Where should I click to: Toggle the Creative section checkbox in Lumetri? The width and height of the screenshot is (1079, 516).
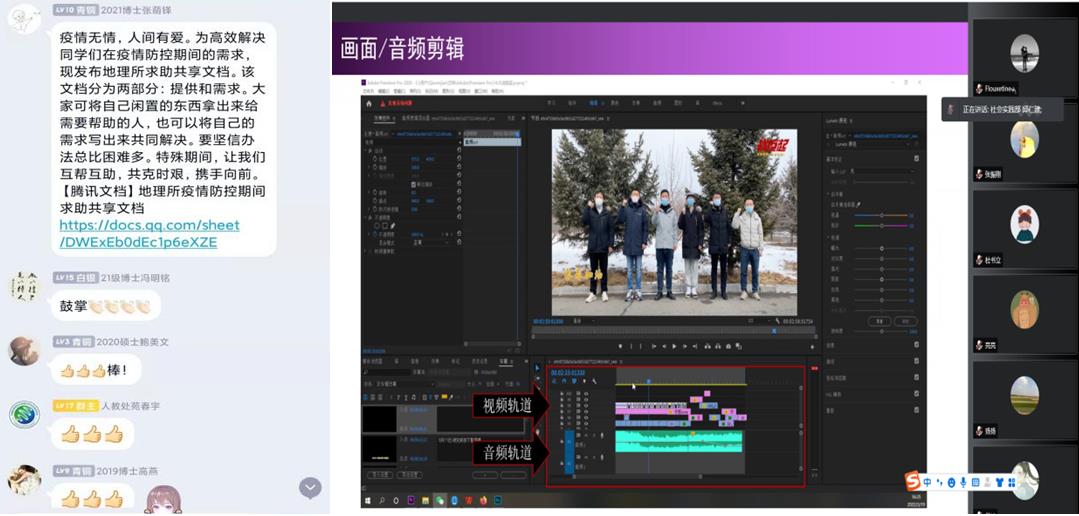[x=916, y=346]
